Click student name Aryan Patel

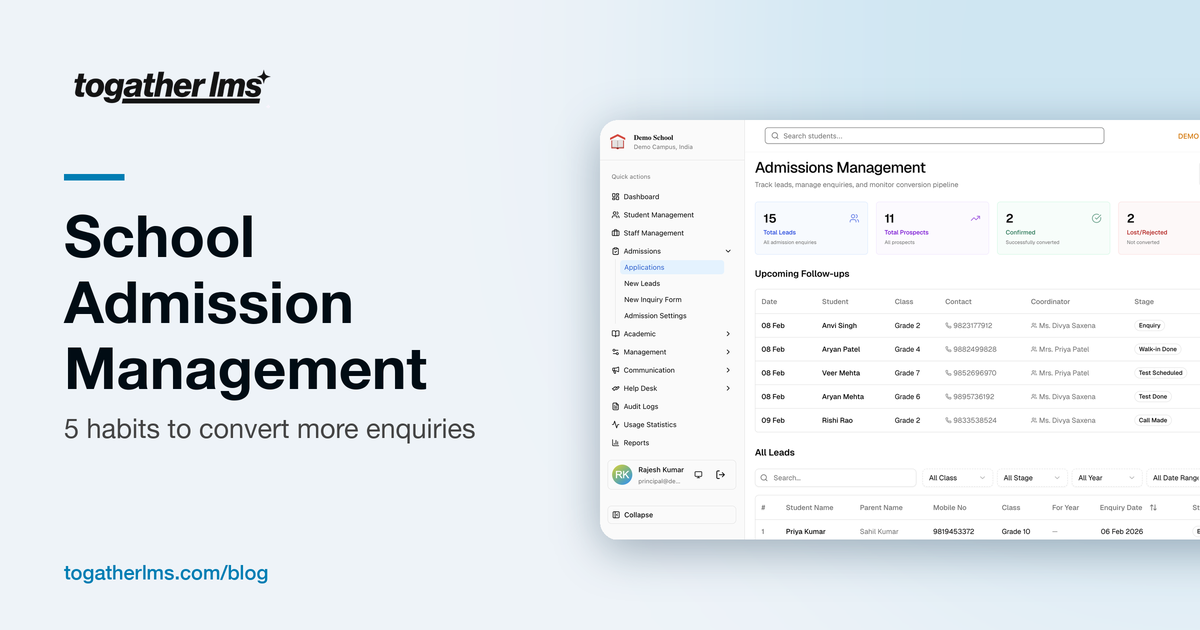841,350
